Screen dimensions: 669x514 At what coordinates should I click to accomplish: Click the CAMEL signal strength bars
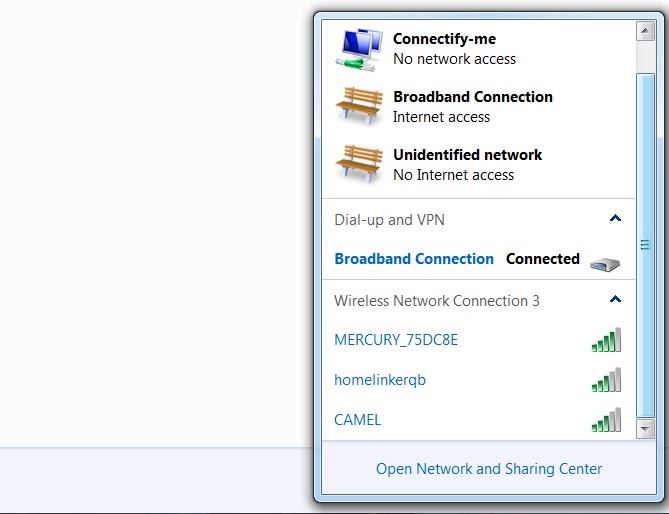(605, 420)
